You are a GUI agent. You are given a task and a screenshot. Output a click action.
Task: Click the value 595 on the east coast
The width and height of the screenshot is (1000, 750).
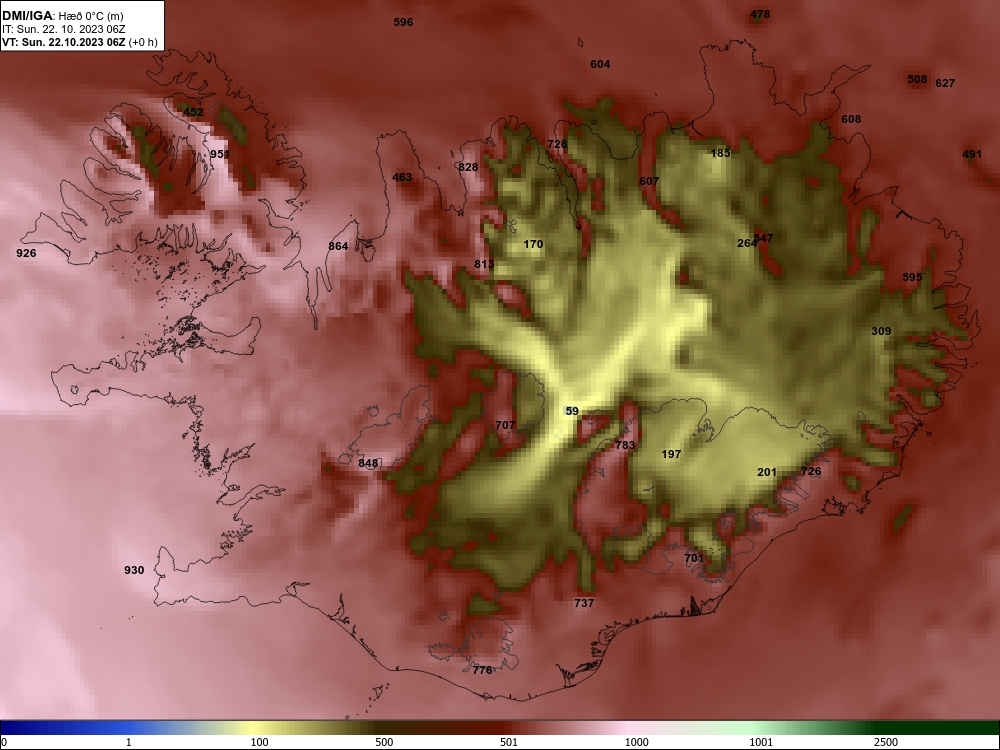913,277
